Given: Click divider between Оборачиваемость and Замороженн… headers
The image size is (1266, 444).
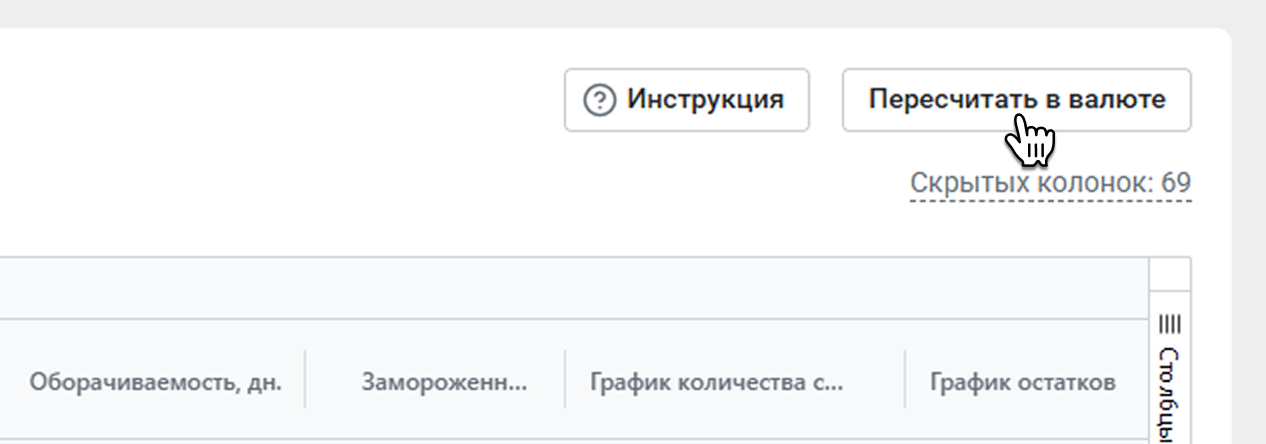Looking at the screenshot, I should [305, 379].
